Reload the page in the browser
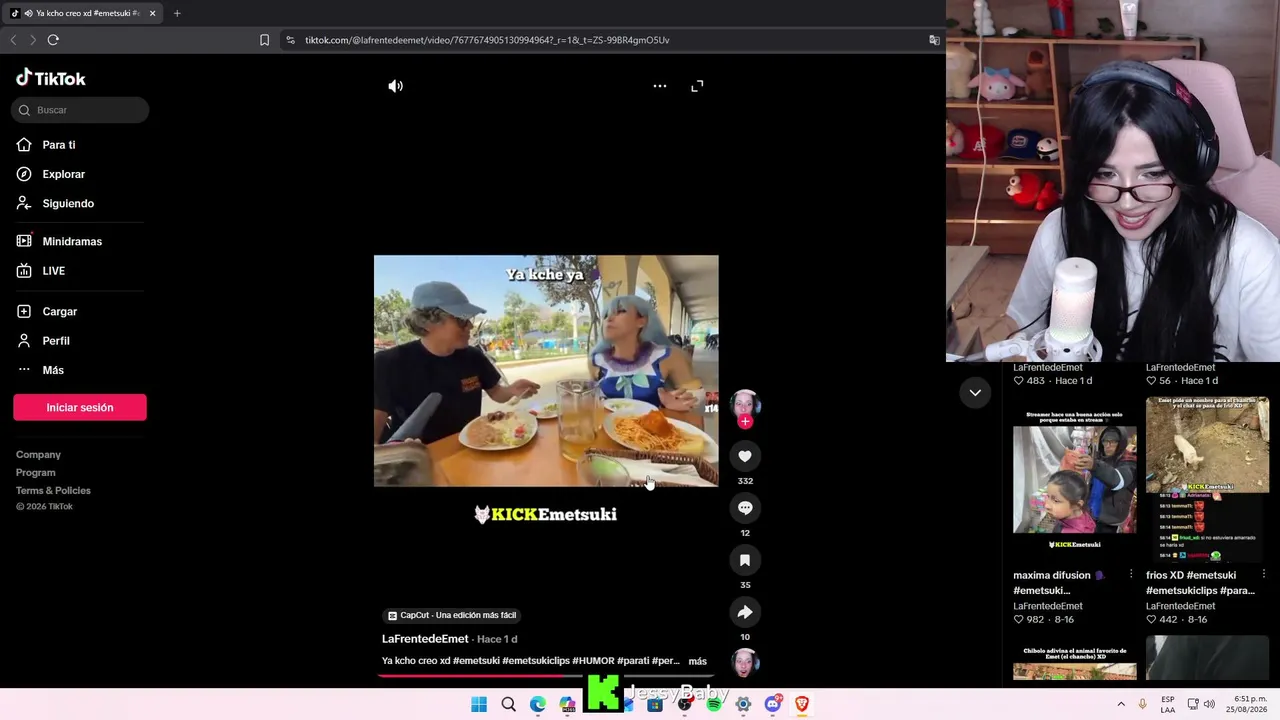Viewport: 1280px width, 720px height. [53, 40]
